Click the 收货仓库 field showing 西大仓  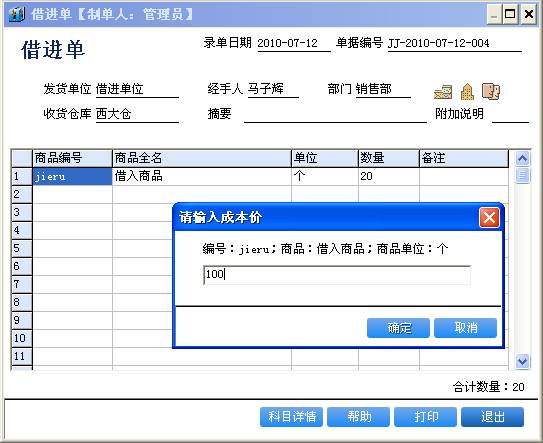(x=137, y=114)
